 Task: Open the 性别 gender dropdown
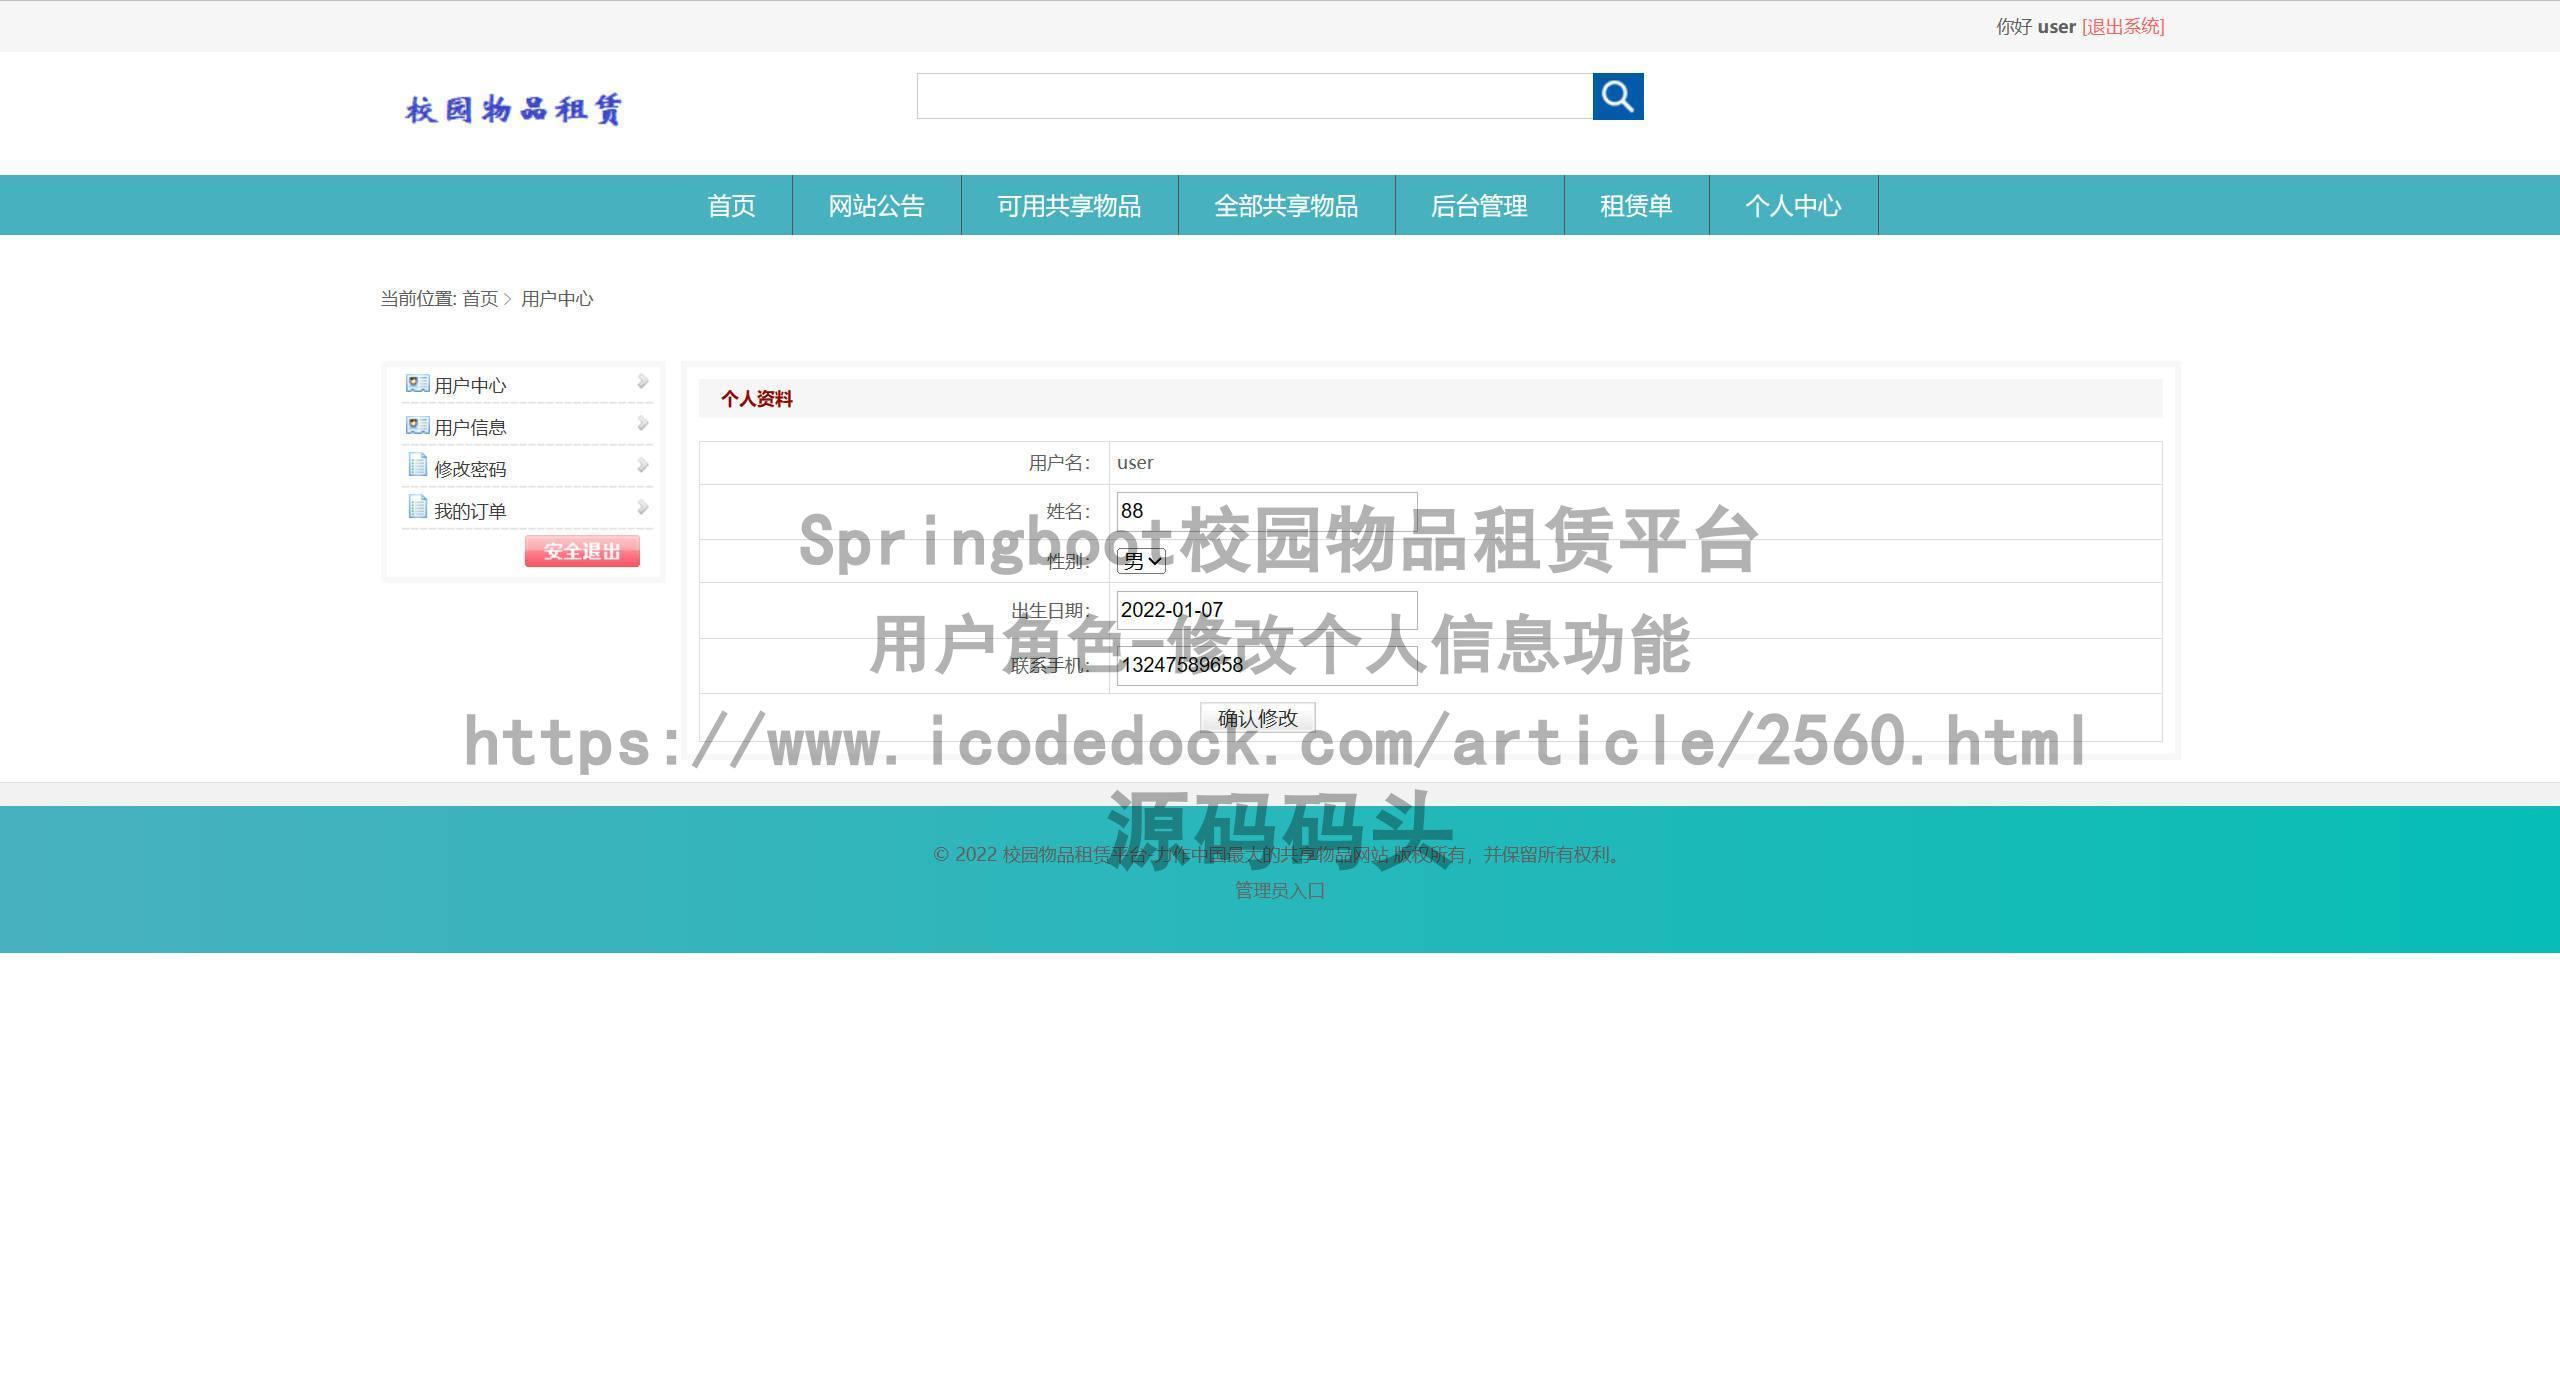click(1141, 560)
